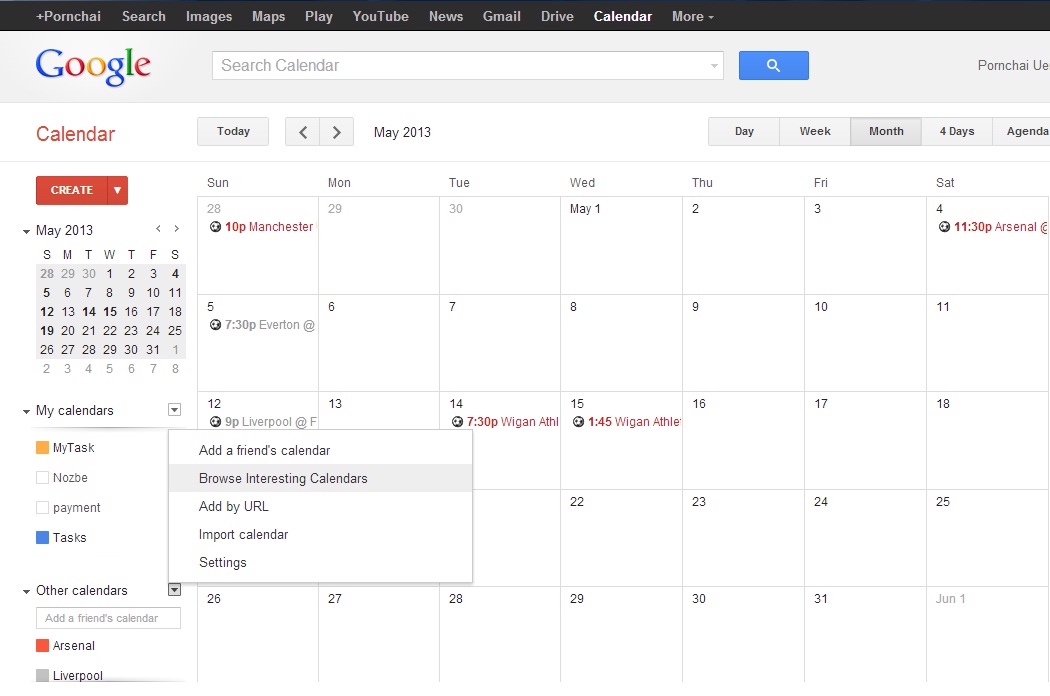Click the Calendar heading link
This screenshot has height=696, width=1050.
pos(76,134)
